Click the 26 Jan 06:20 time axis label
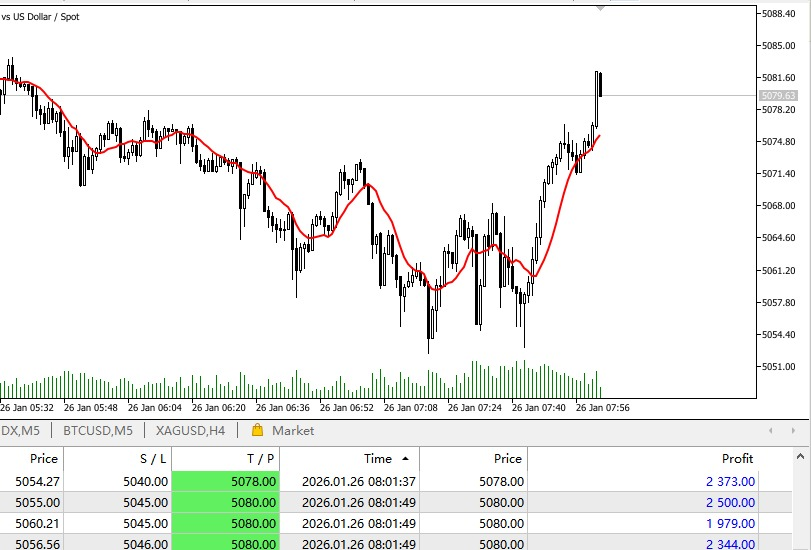The image size is (811, 550). click(x=218, y=408)
